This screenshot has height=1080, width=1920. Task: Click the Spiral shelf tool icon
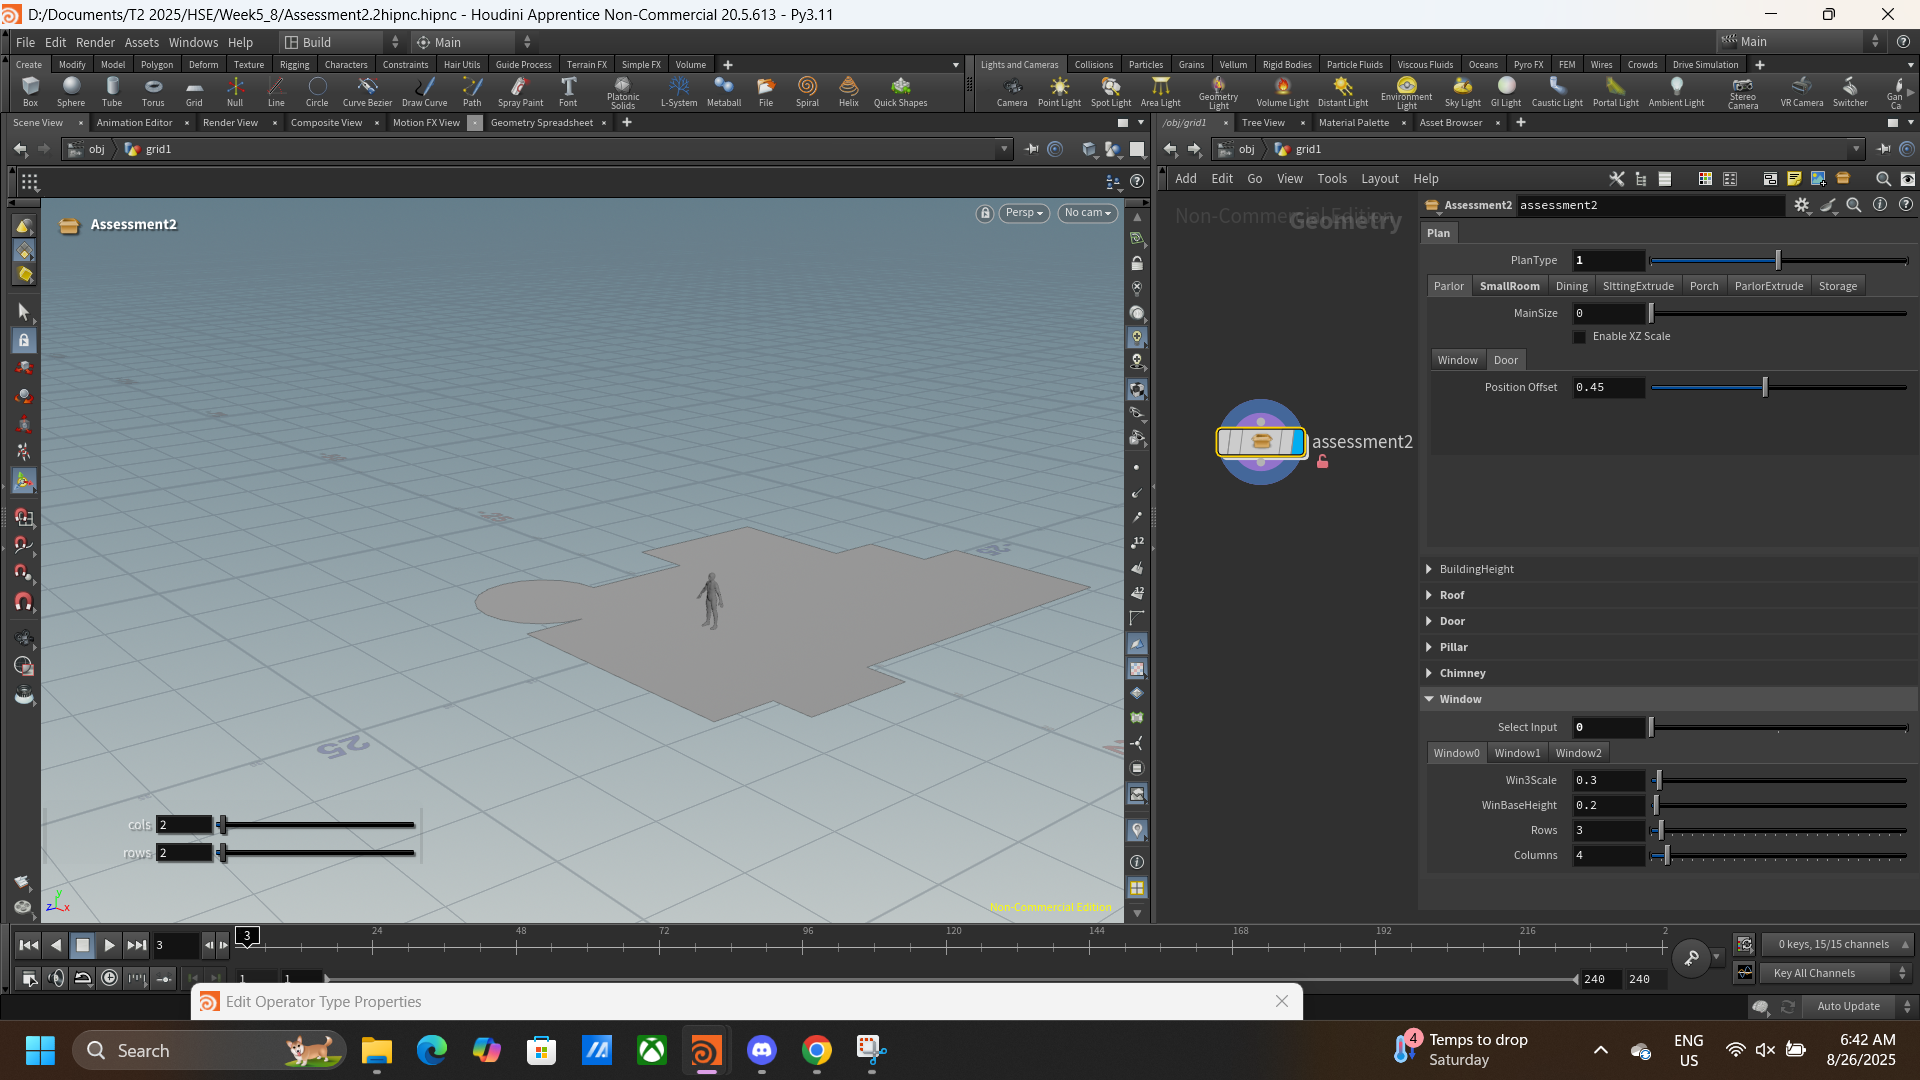pyautogui.click(x=807, y=92)
